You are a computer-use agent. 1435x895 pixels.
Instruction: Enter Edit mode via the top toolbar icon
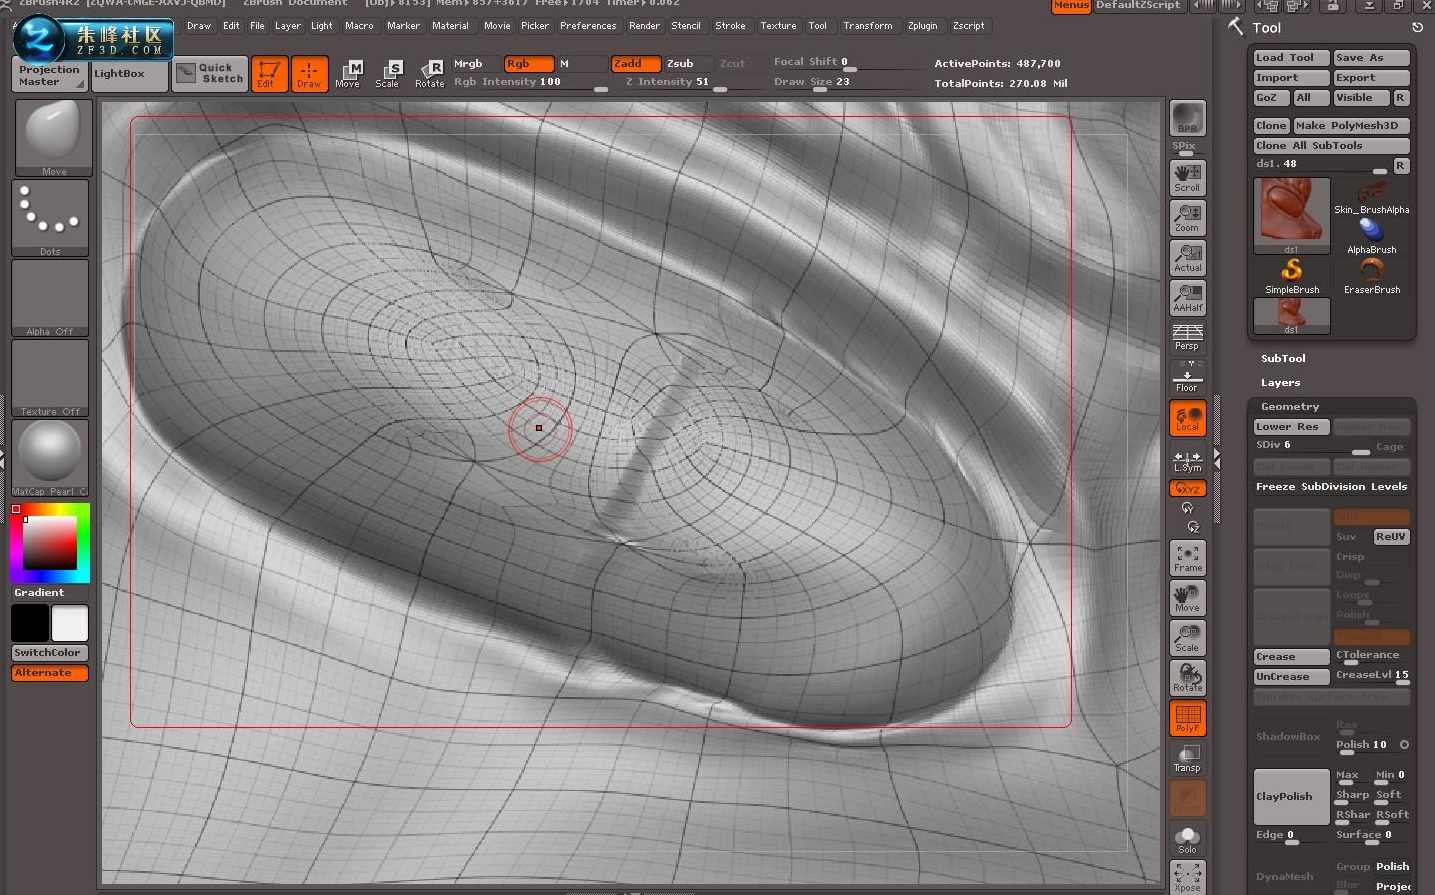pyautogui.click(x=268, y=72)
